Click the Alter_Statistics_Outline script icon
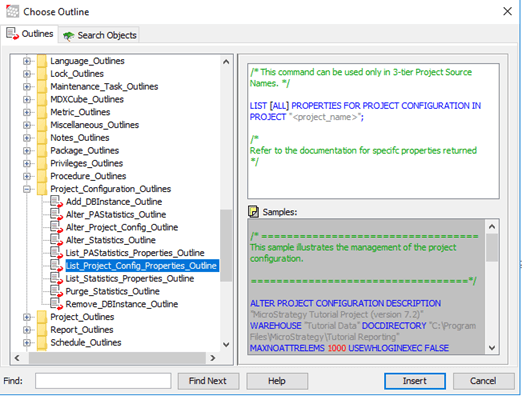This screenshot has height=396, width=522. click(56, 240)
